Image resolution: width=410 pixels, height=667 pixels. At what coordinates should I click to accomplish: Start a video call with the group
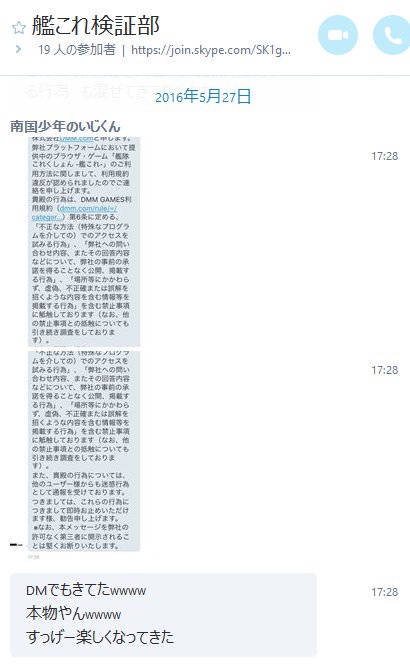(x=338, y=35)
